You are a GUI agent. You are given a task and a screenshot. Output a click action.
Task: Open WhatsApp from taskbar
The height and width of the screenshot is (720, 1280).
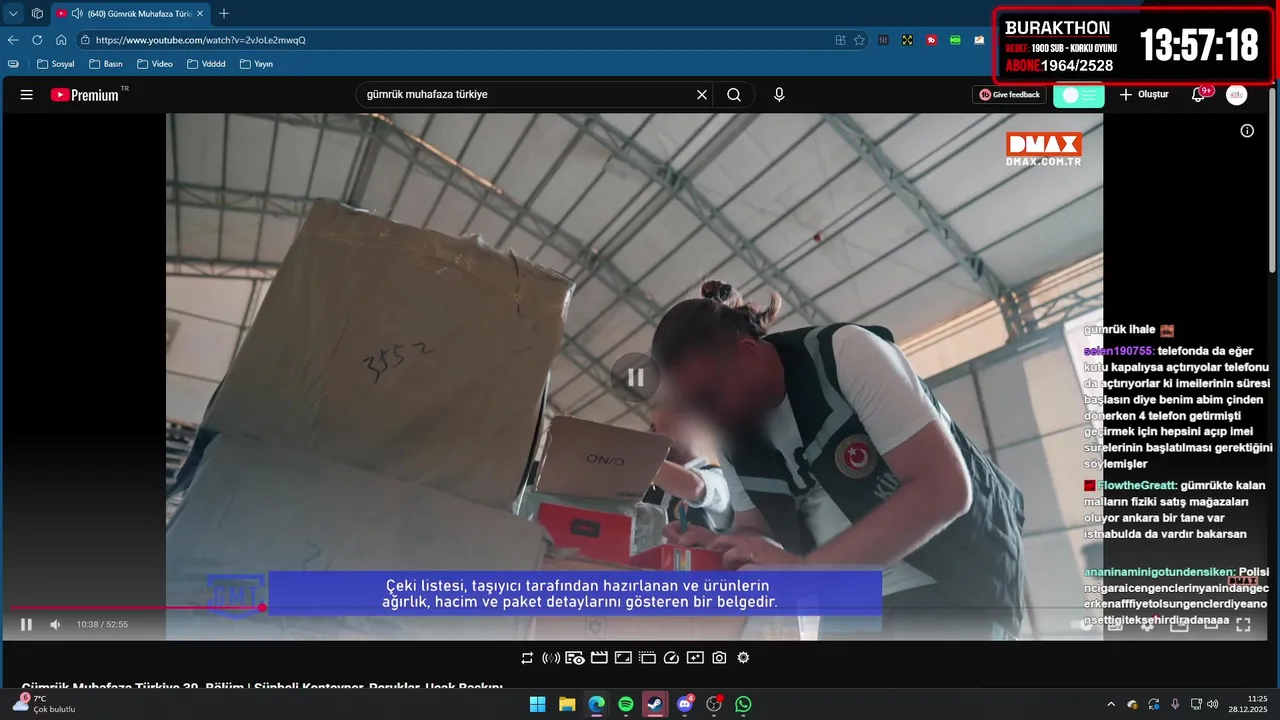743,704
